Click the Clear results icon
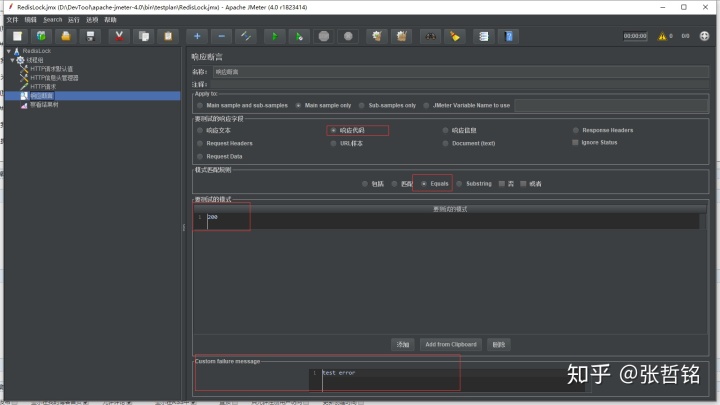The height and width of the screenshot is (405, 720). pos(377,36)
